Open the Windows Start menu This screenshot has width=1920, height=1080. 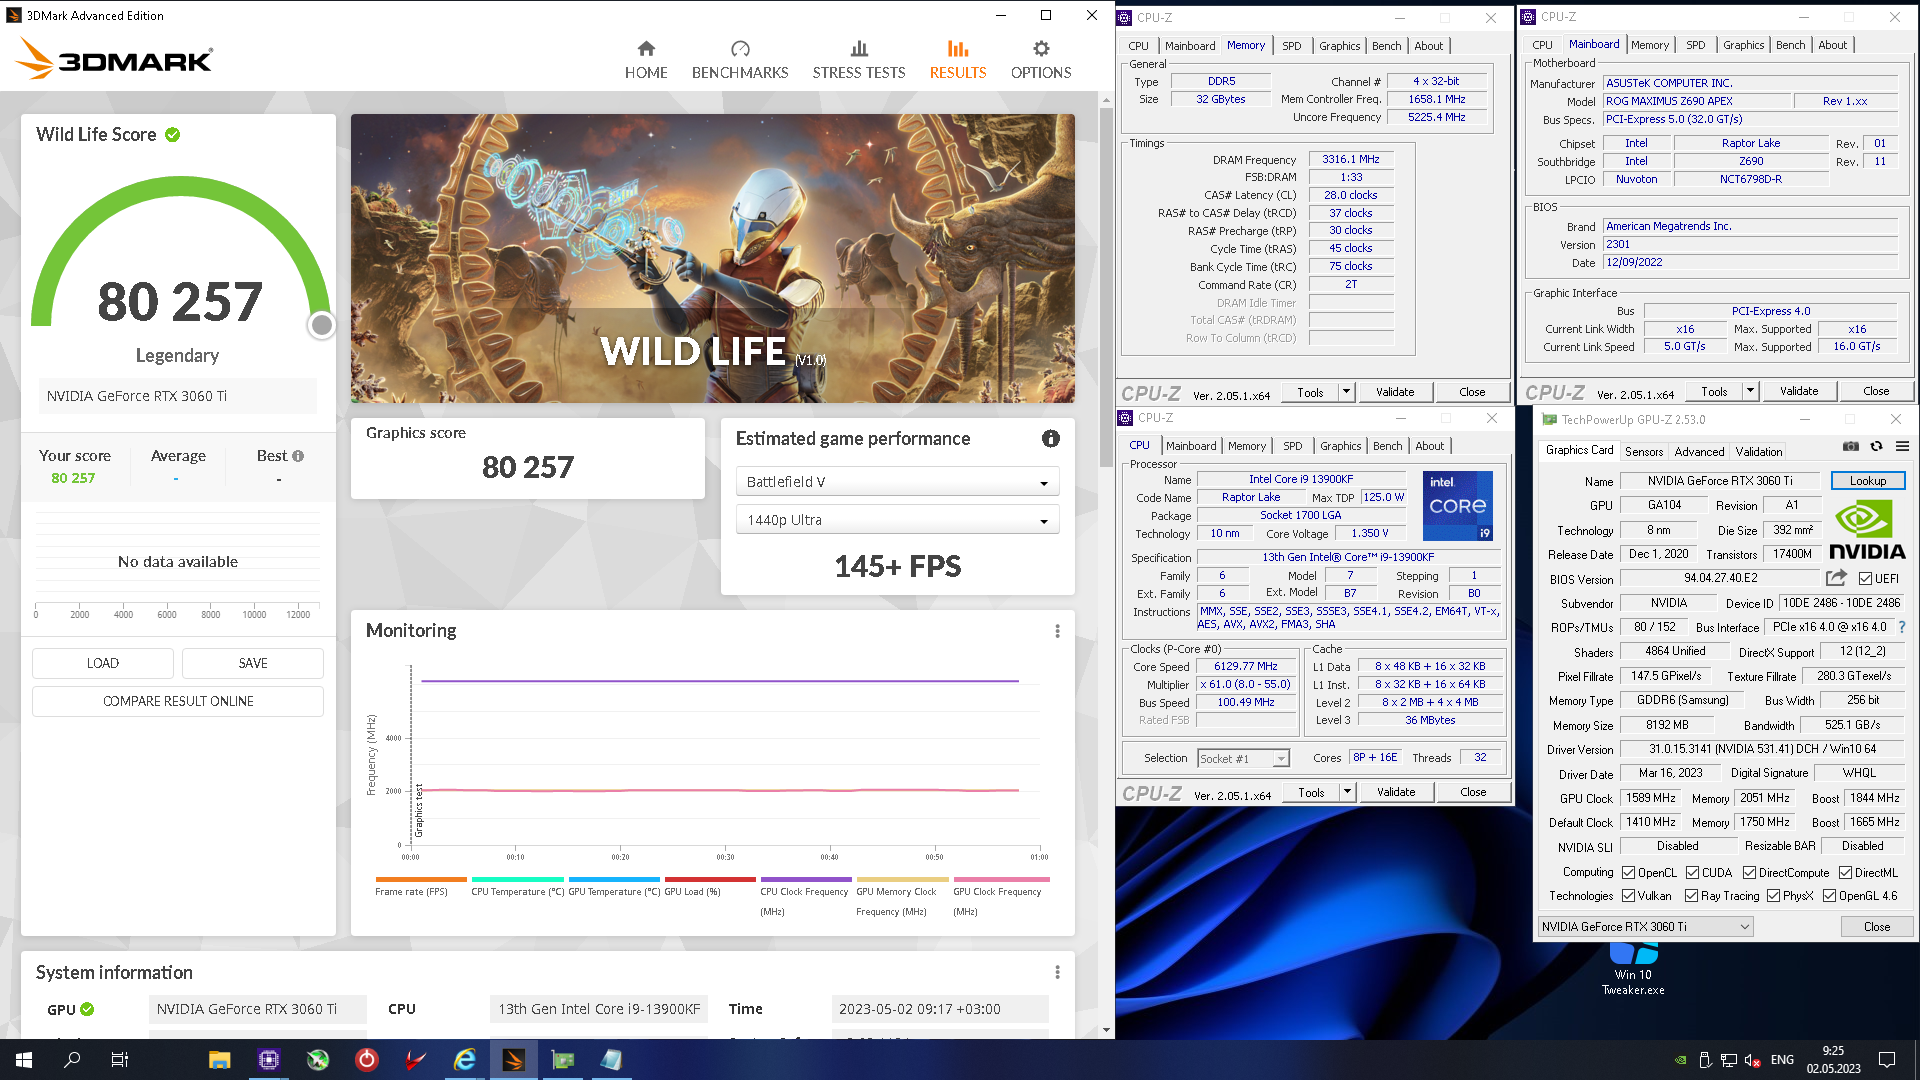24,1060
